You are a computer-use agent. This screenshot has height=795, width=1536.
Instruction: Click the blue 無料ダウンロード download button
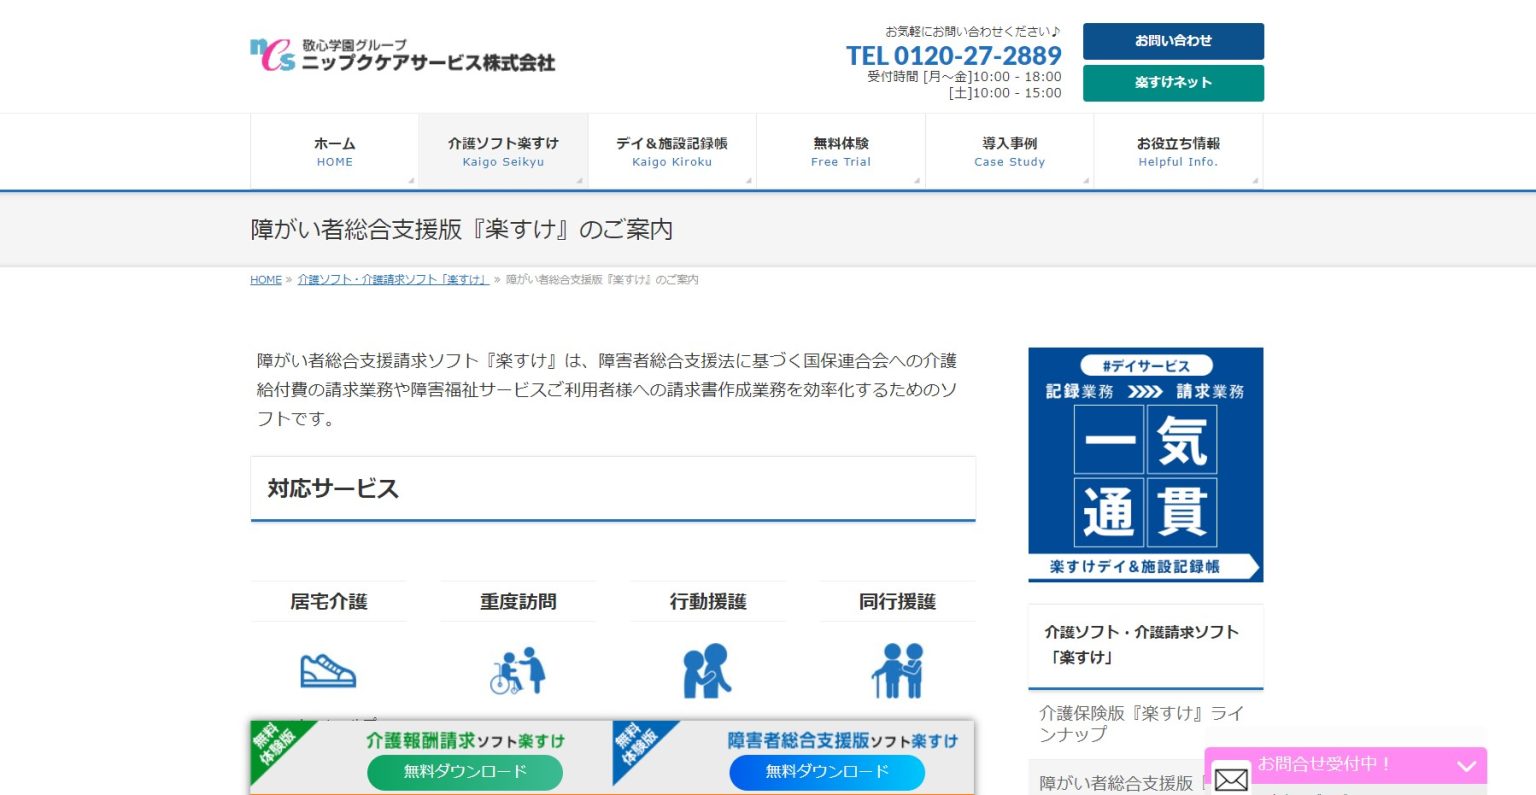[827, 772]
